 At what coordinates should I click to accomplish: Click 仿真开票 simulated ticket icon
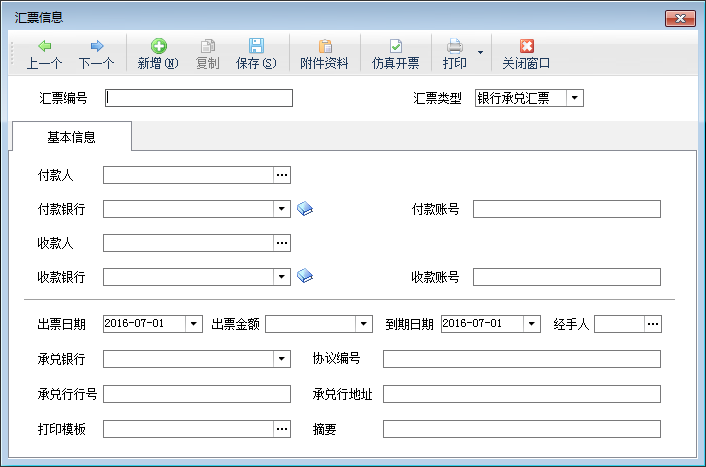click(395, 46)
